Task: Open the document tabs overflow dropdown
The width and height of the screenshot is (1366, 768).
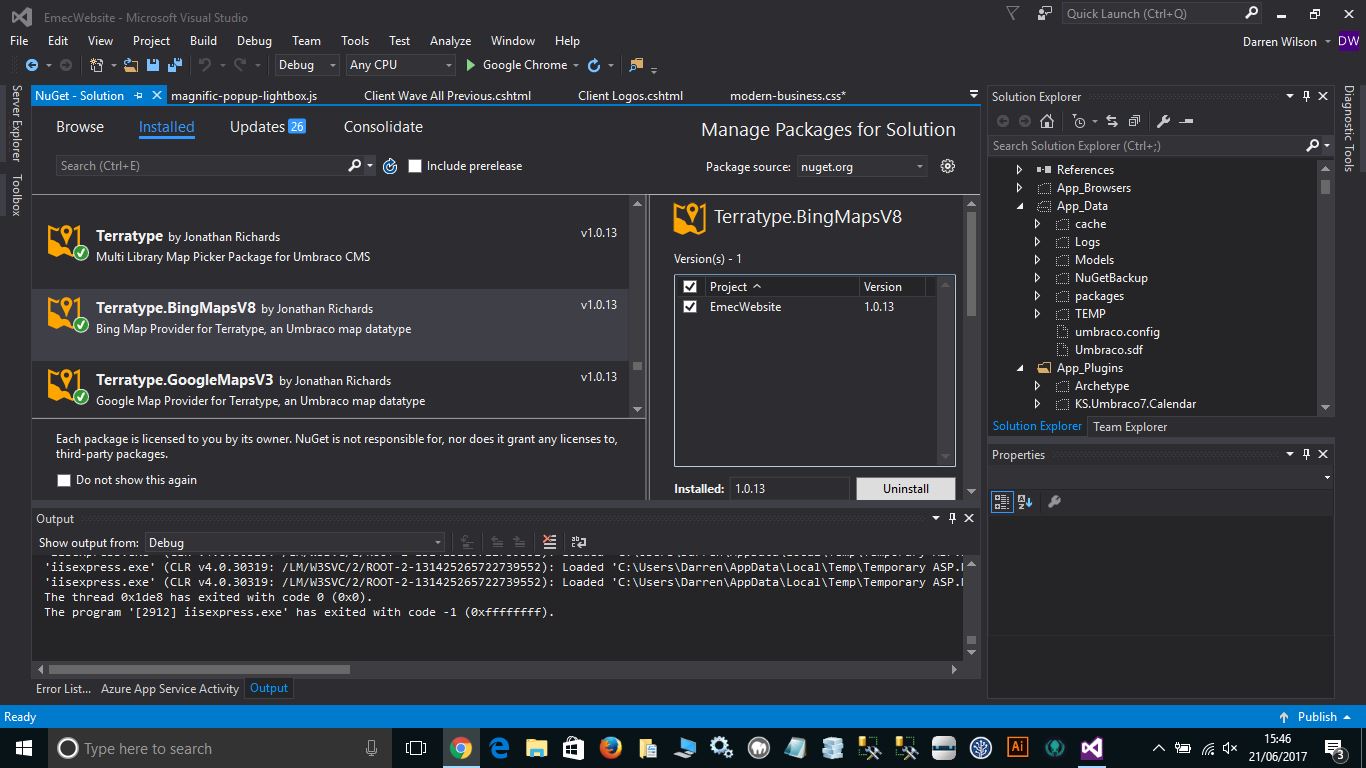Action: coord(974,95)
